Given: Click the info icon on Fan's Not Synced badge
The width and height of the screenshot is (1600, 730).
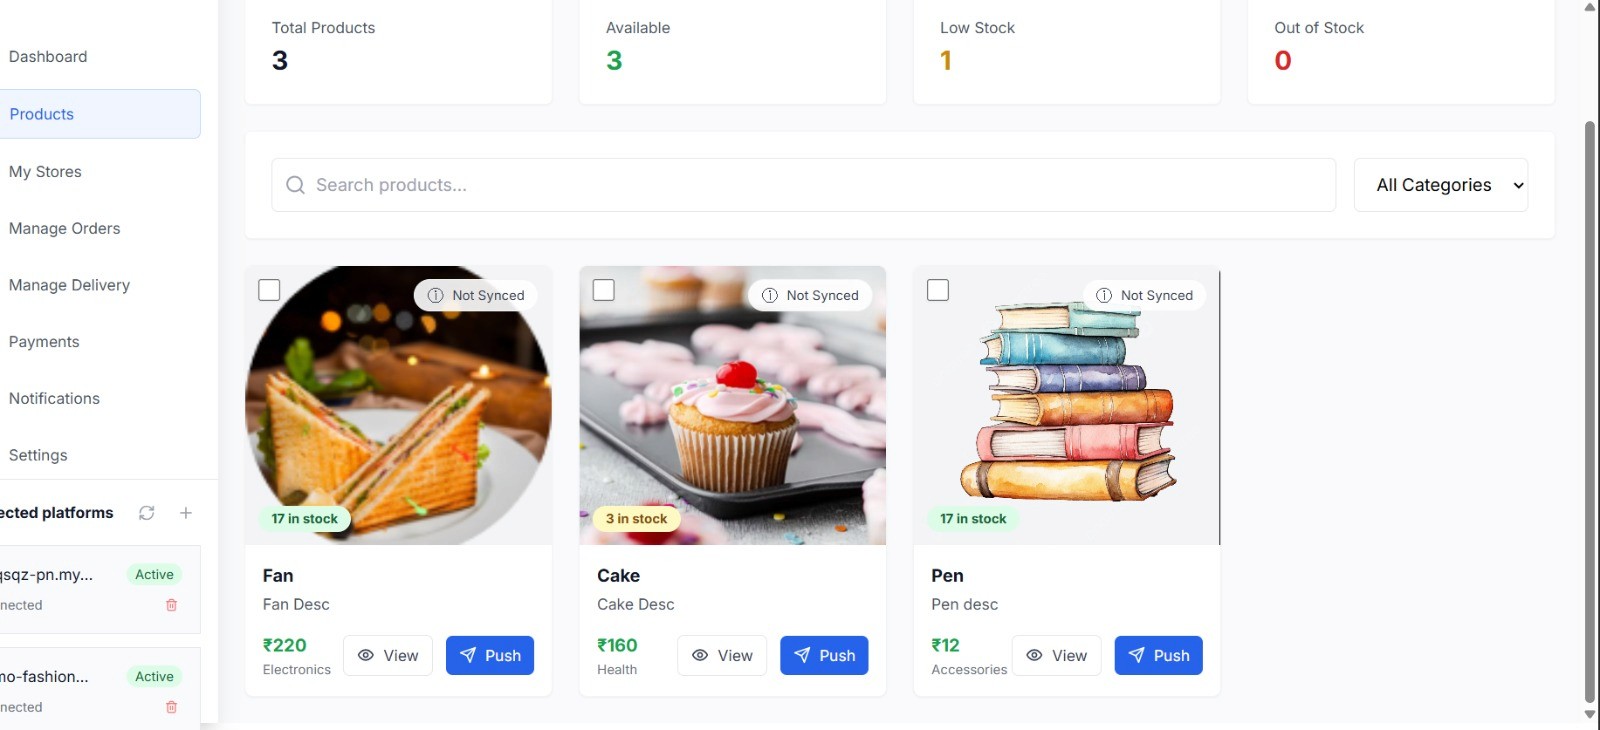Looking at the screenshot, I should point(436,295).
